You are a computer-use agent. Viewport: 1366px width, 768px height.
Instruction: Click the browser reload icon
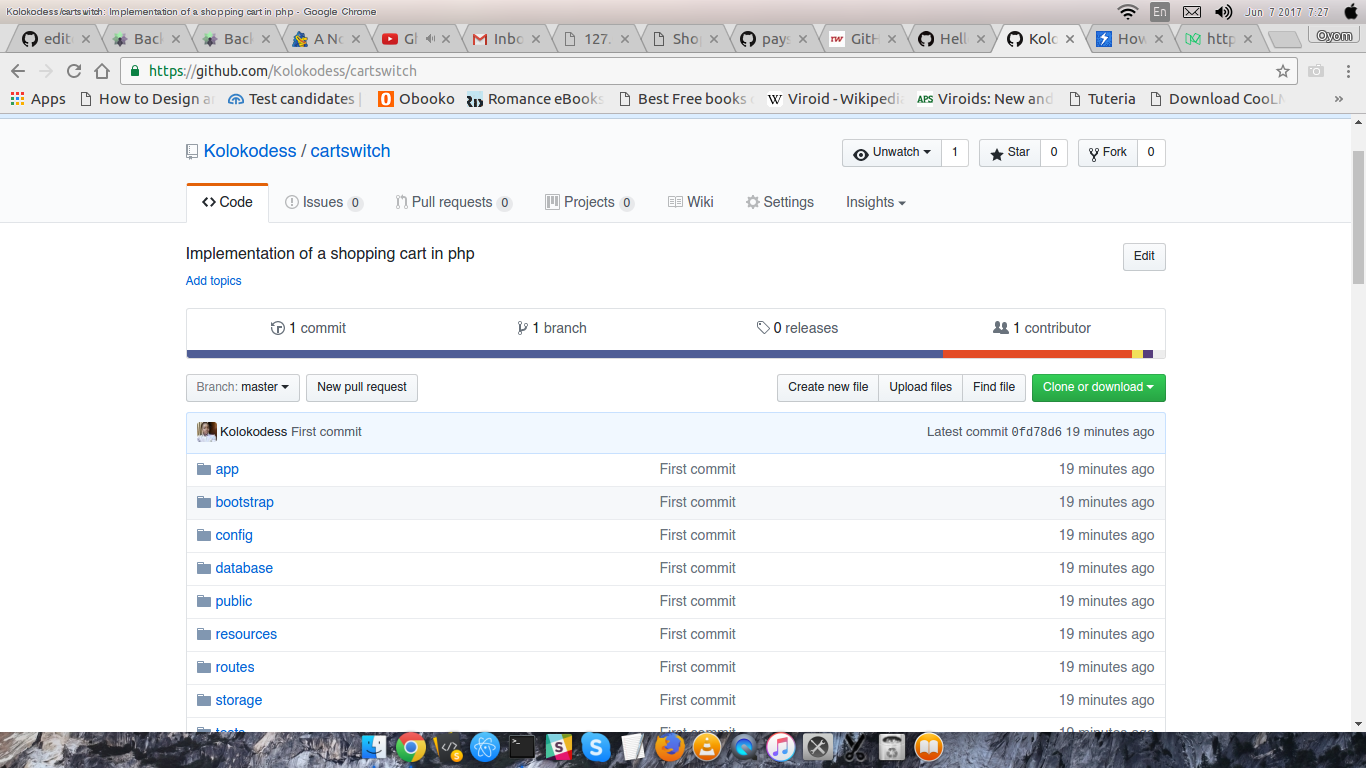point(73,71)
